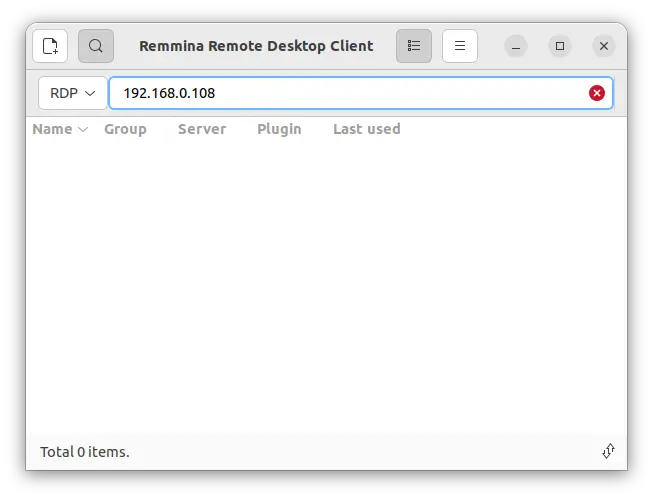Screen dimensions: 653x499
Task: Sort connections by Name column
Action: click(52, 129)
